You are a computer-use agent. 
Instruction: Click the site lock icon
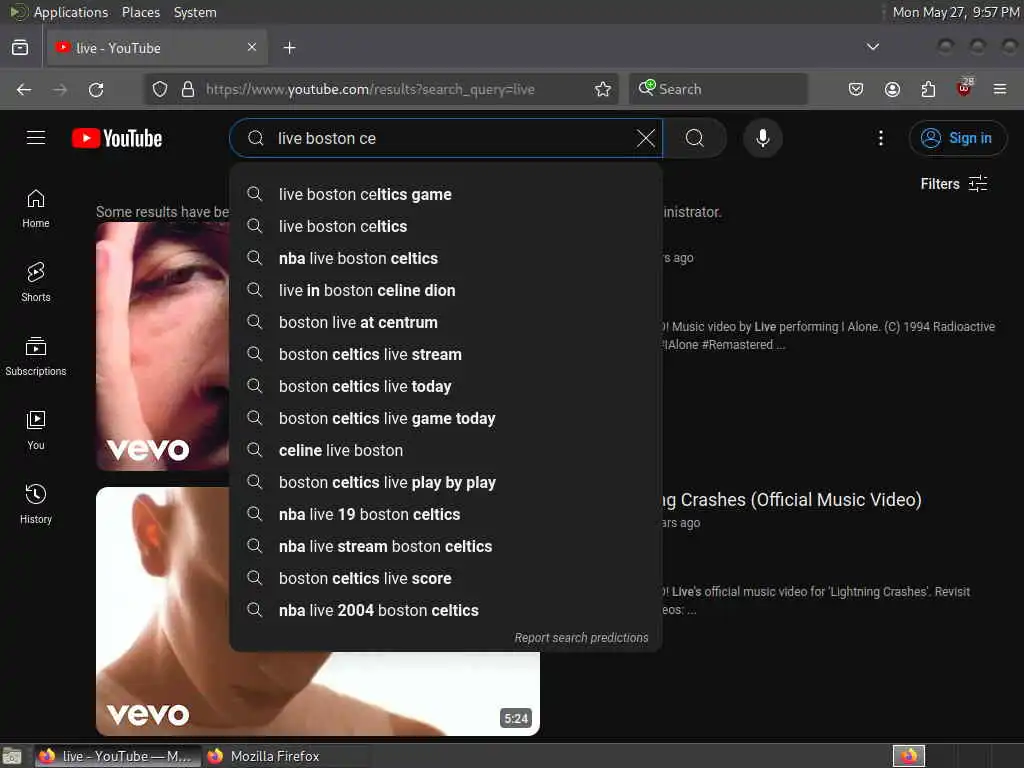pos(188,89)
